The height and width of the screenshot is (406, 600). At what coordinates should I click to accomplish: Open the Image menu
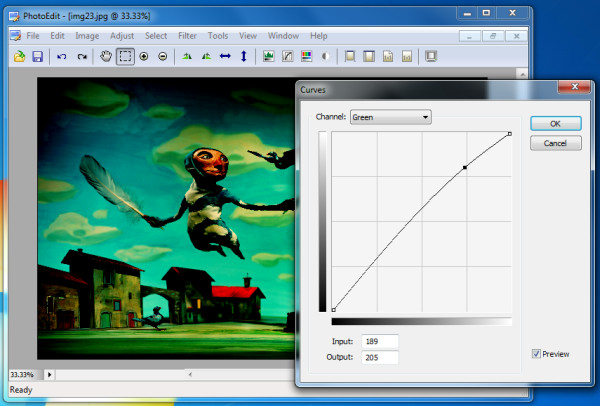coord(87,36)
